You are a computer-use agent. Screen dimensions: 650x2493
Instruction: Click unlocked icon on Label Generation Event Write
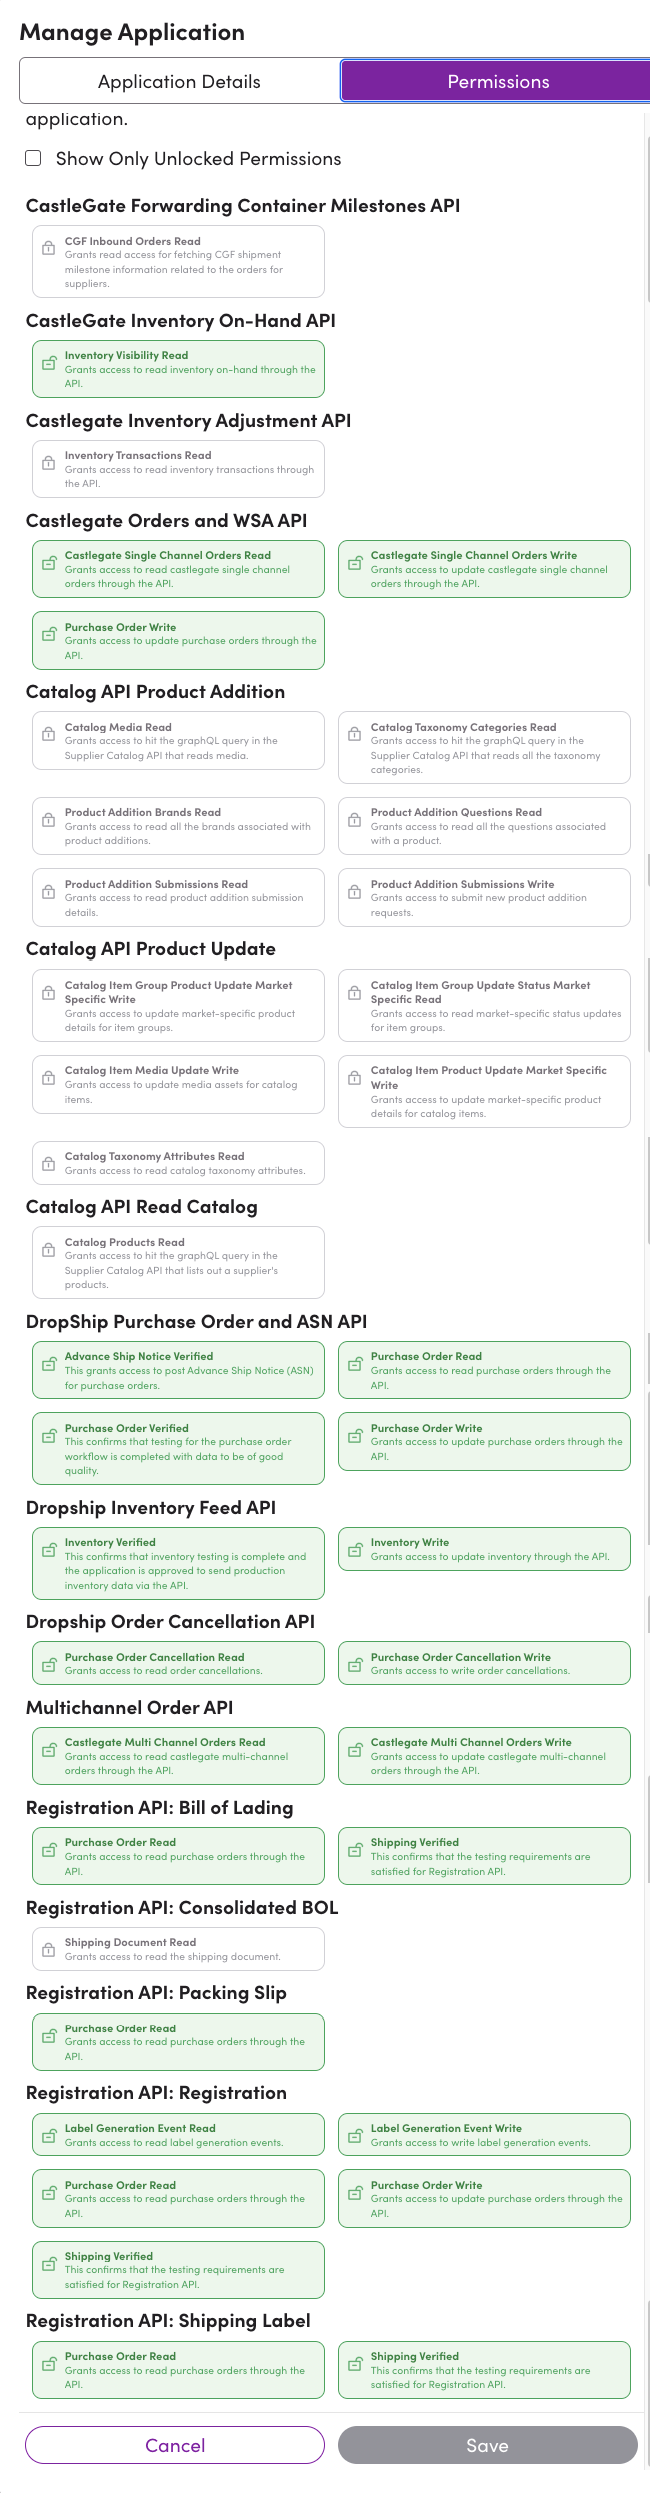354,2135
